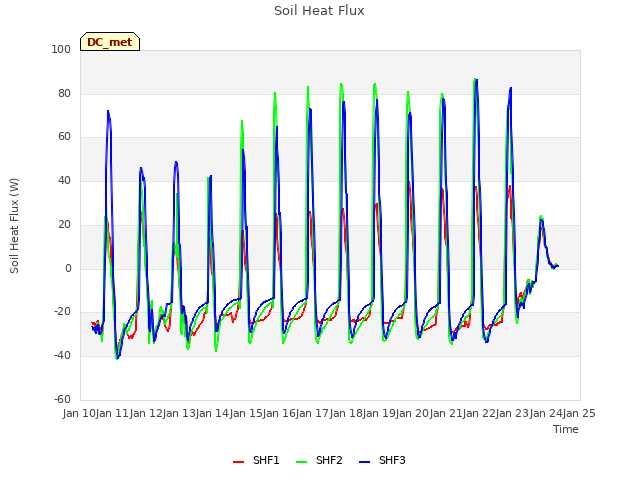
Task: Click the -60 y-axis tick label
Action: click(x=62, y=399)
